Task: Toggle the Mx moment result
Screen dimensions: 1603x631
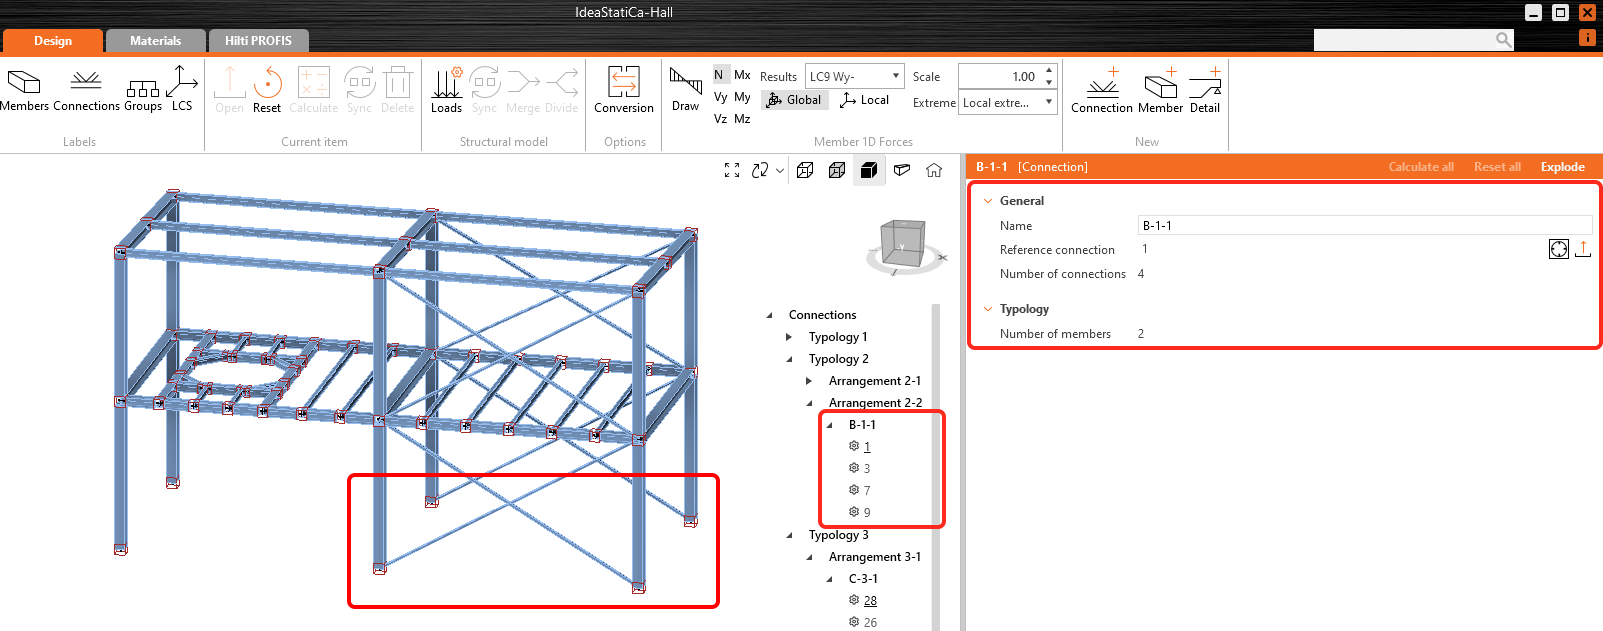Action: [x=742, y=75]
